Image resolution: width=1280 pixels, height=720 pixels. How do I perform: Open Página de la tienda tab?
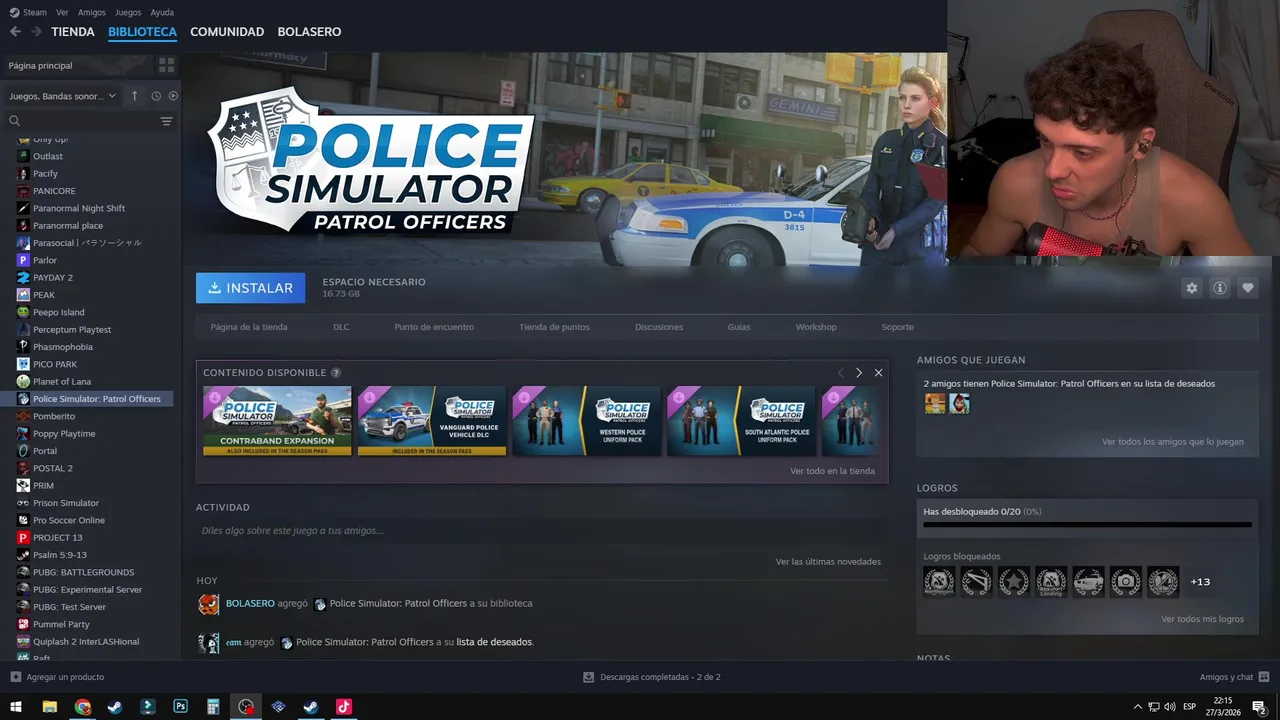click(249, 327)
